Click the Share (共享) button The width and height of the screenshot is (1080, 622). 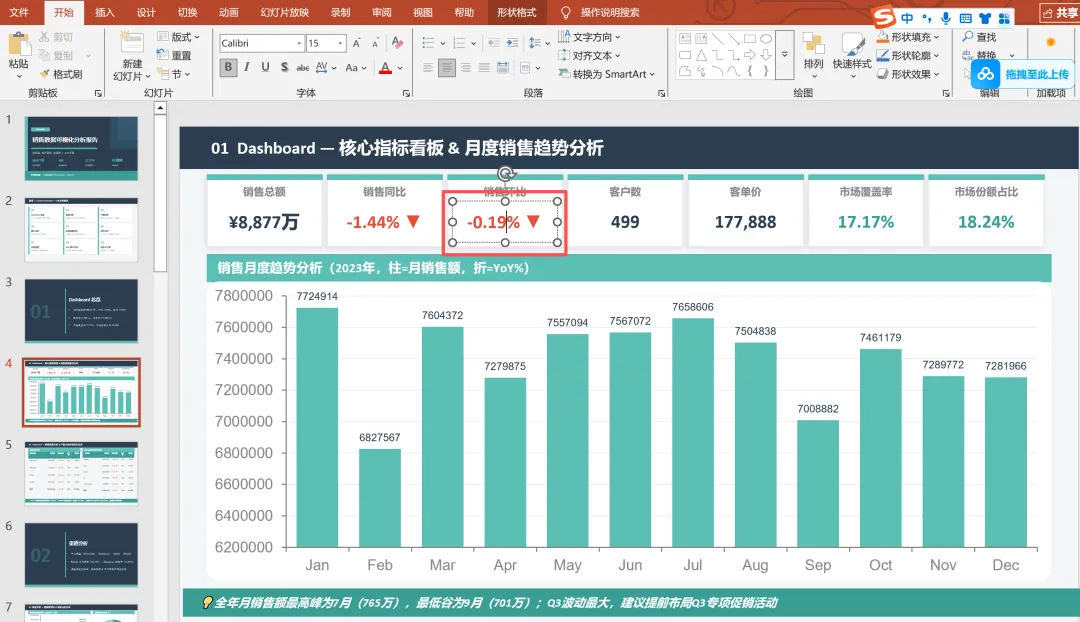tap(1059, 12)
